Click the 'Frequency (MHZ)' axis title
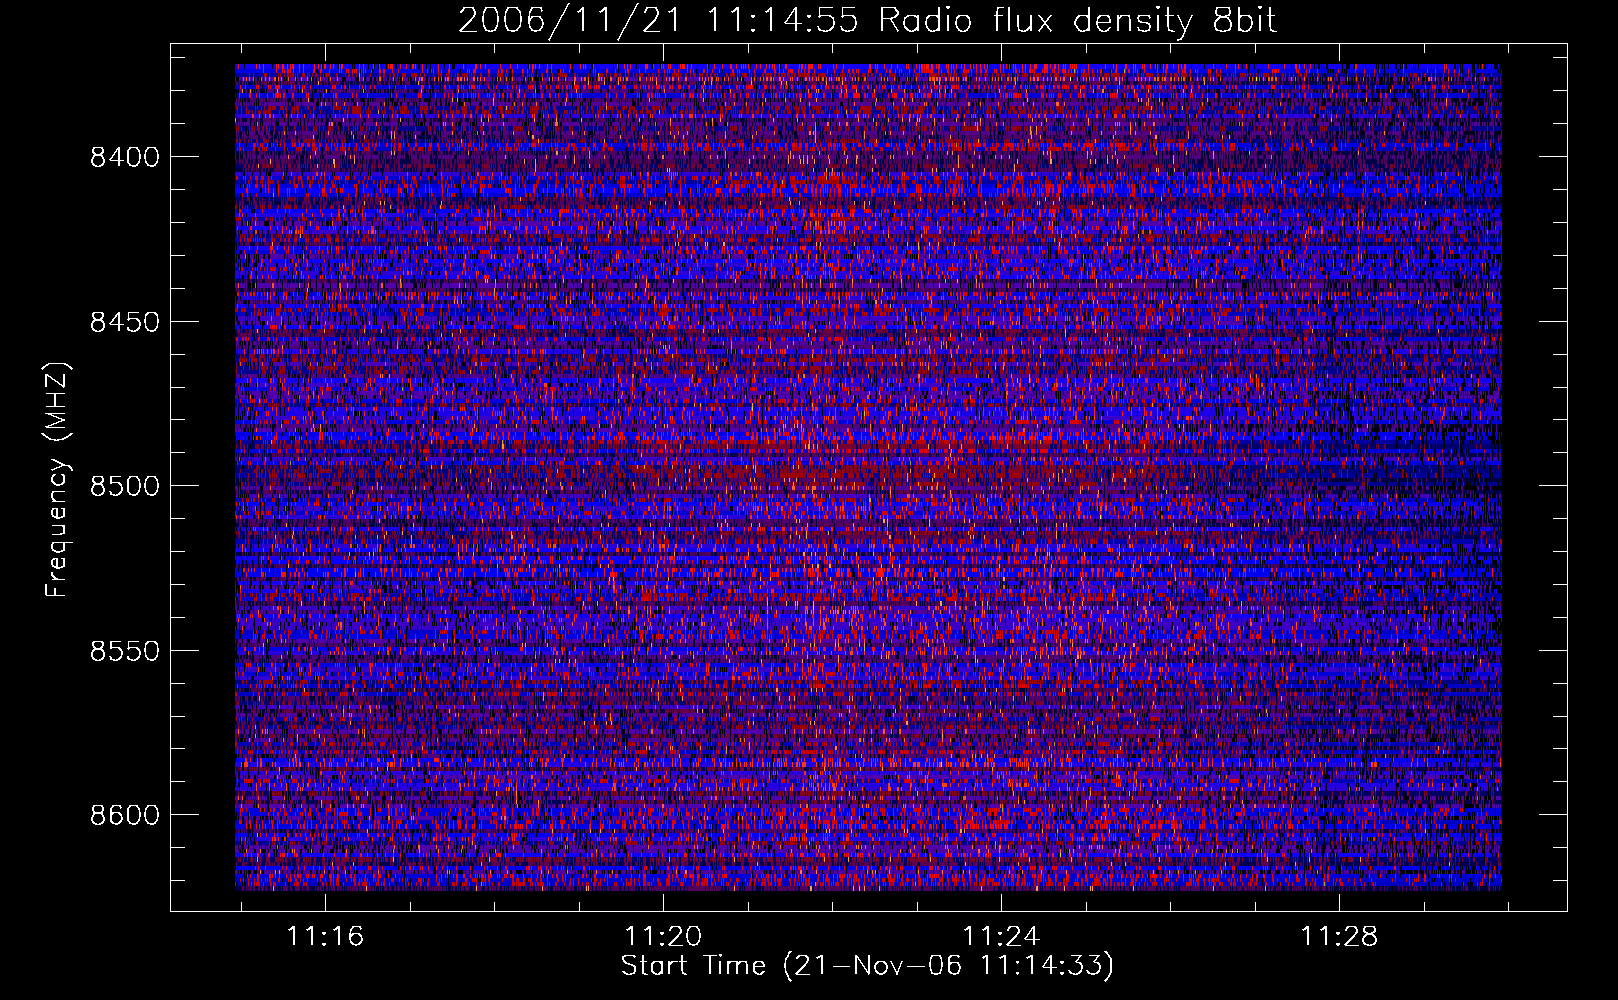Screen dimensions: 1618x1000 click(x=57, y=479)
